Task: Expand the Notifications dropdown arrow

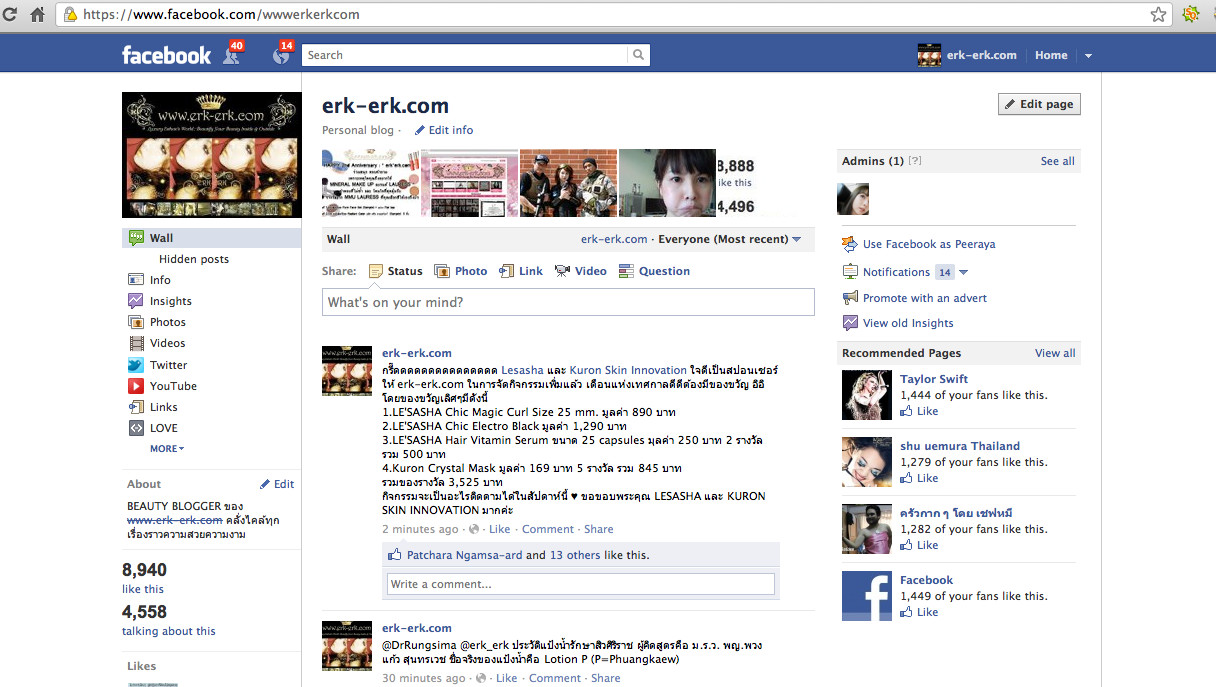Action: tap(964, 272)
